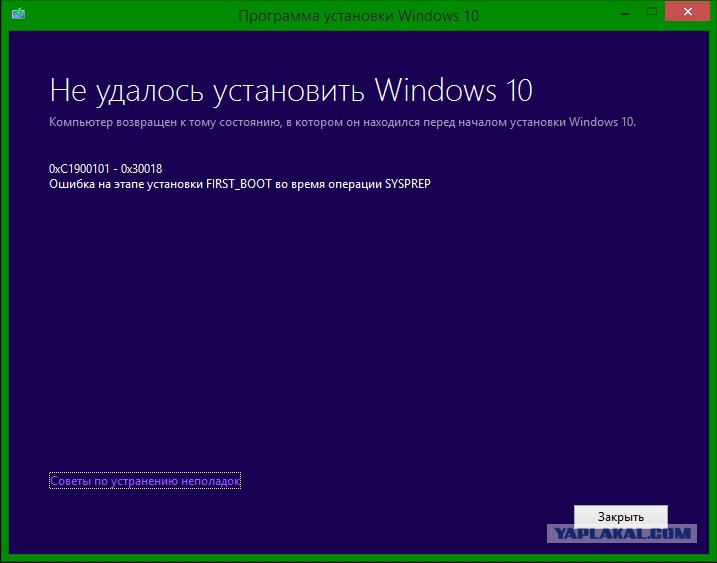Click the setup program icon in title bar
This screenshot has height=563, width=717.
click(18, 14)
